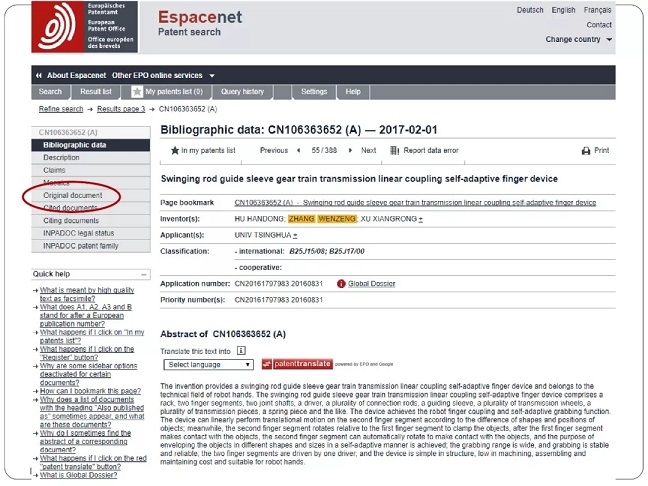Click highlighted inventor name ZHANG
Image resolution: width=648 pixels, height=486 pixels.
(301, 219)
